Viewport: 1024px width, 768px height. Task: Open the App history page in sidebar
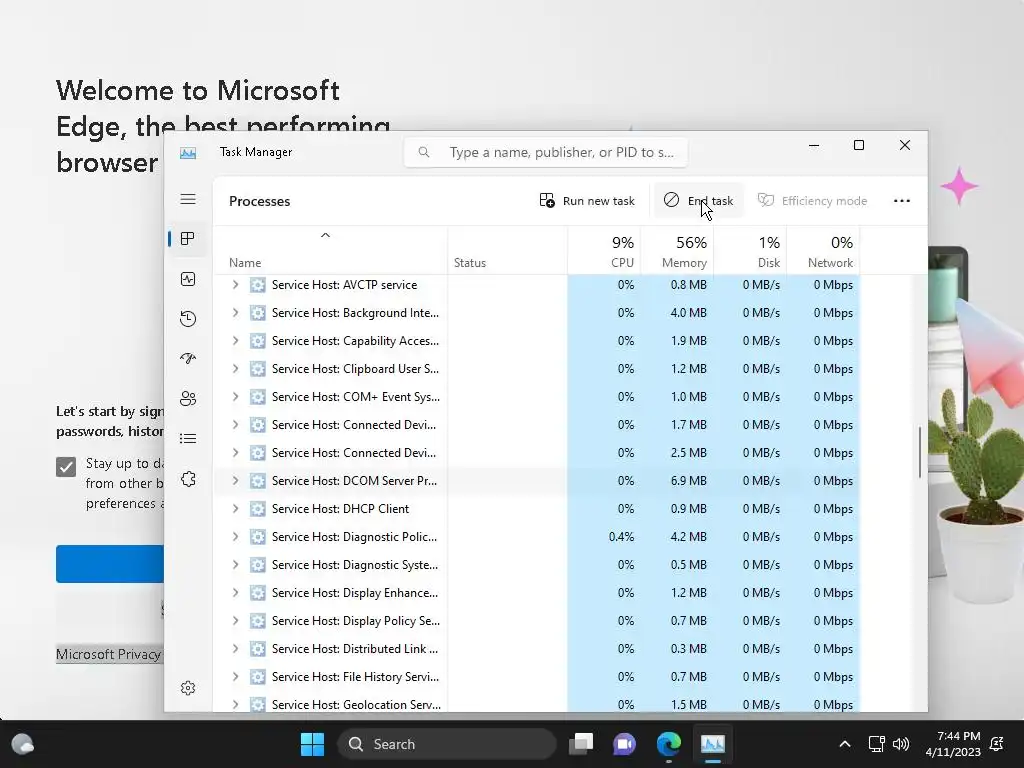(188, 319)
